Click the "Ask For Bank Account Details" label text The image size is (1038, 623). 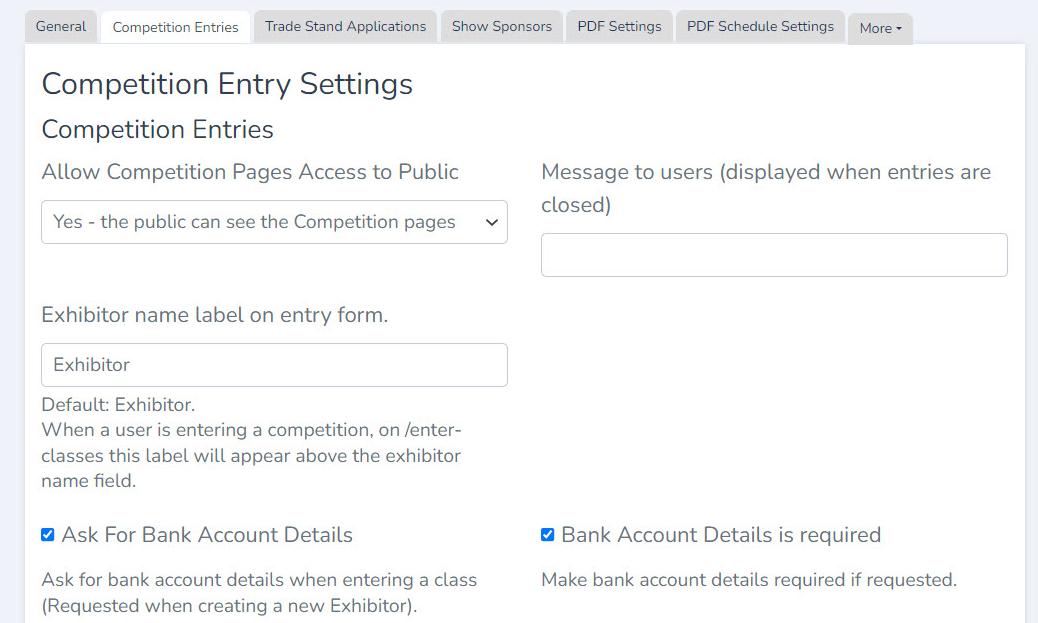click(207, 535)
